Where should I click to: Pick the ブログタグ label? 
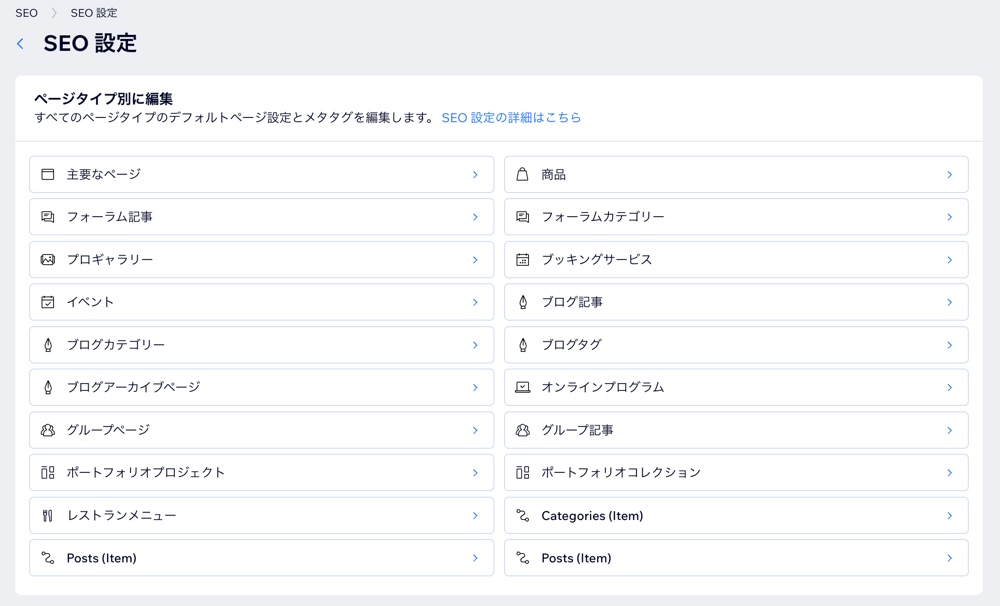(571, 345)
